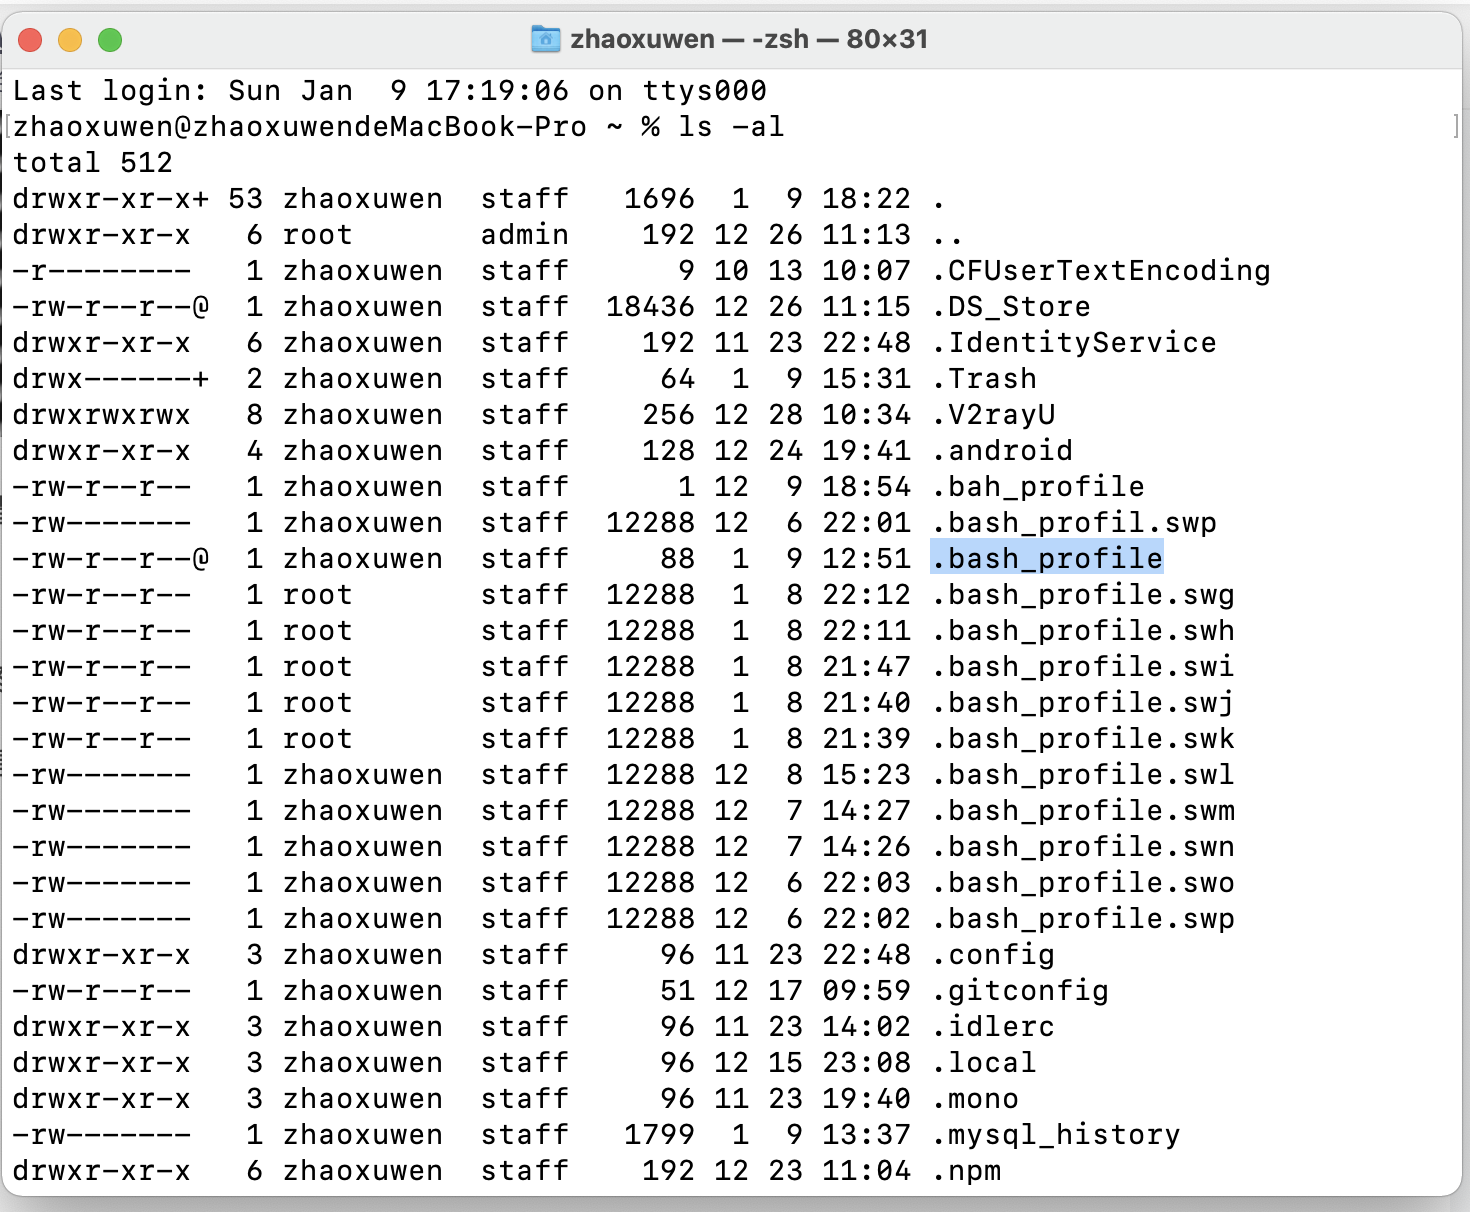This screenshot has width=1470, height=1212.
Task: Click permissions drwx------+ on .Trash row
Action: coord(110,378)
